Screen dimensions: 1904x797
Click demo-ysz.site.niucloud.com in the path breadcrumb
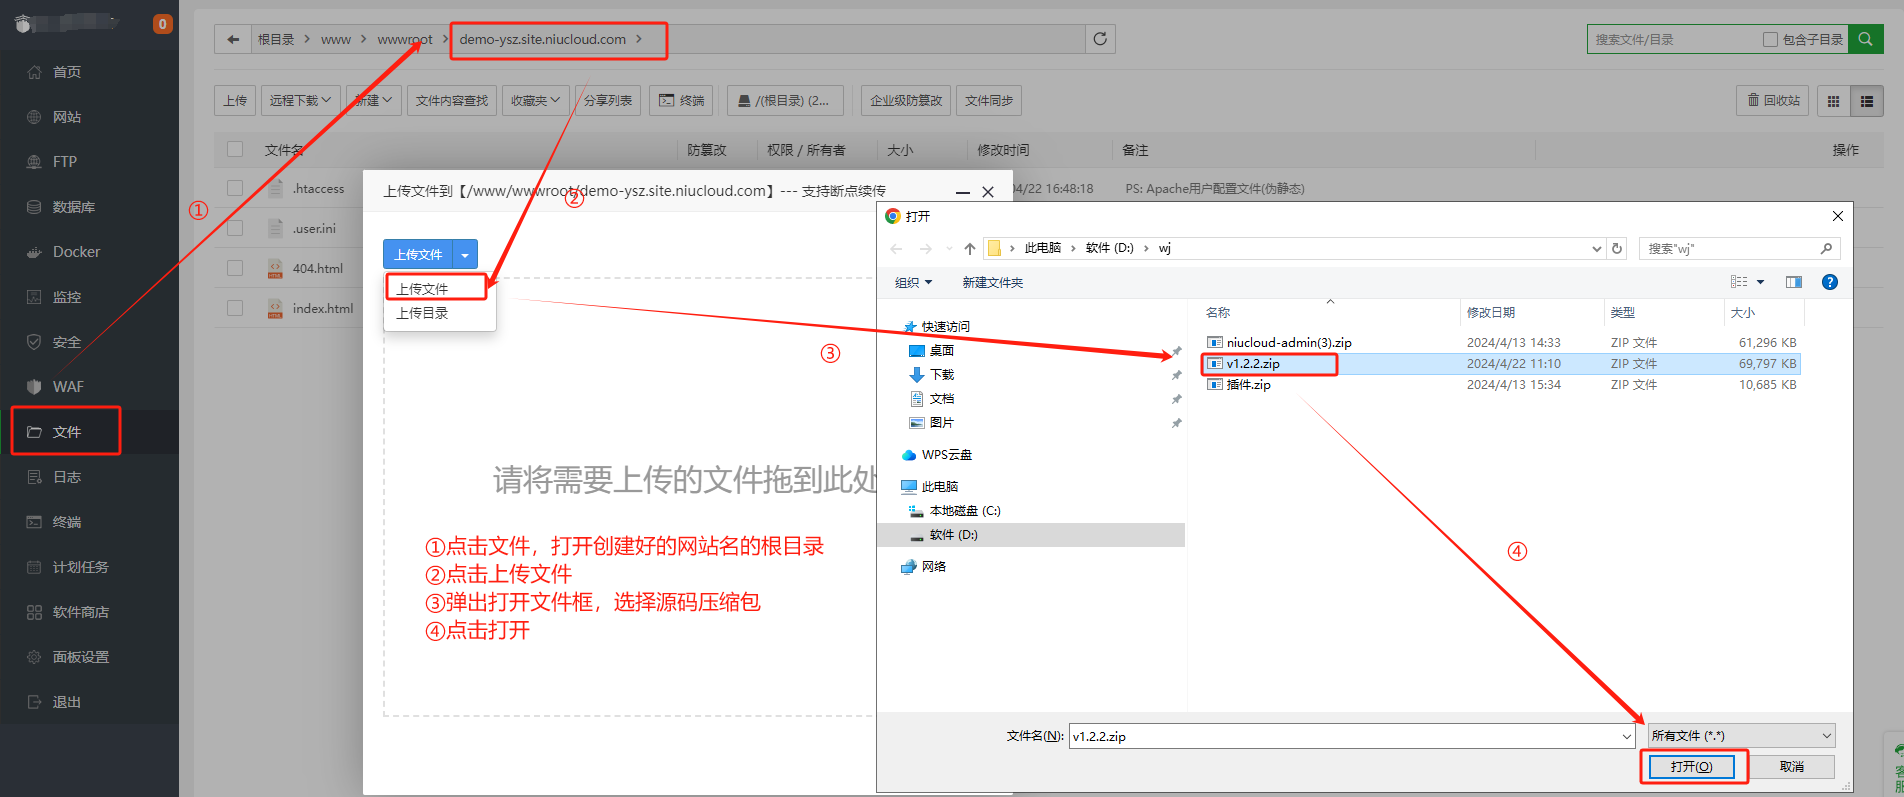pyautogui.click(x=543, y=39)
